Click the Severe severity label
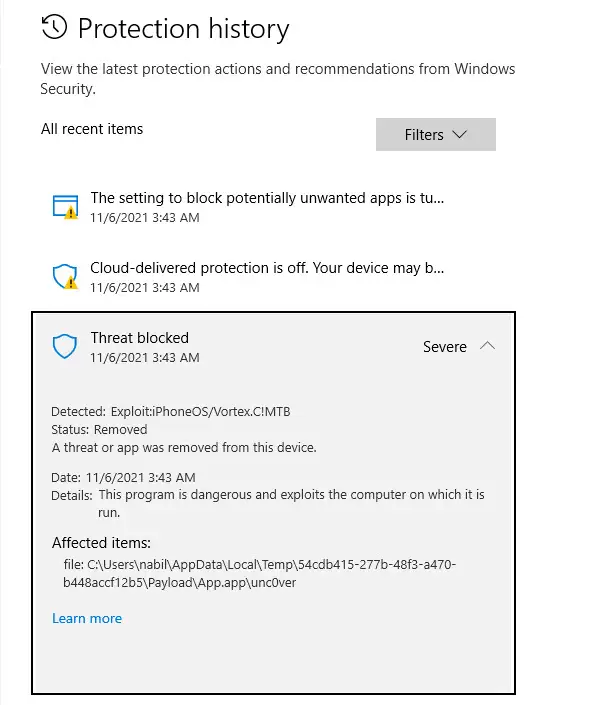 point(444,347)
